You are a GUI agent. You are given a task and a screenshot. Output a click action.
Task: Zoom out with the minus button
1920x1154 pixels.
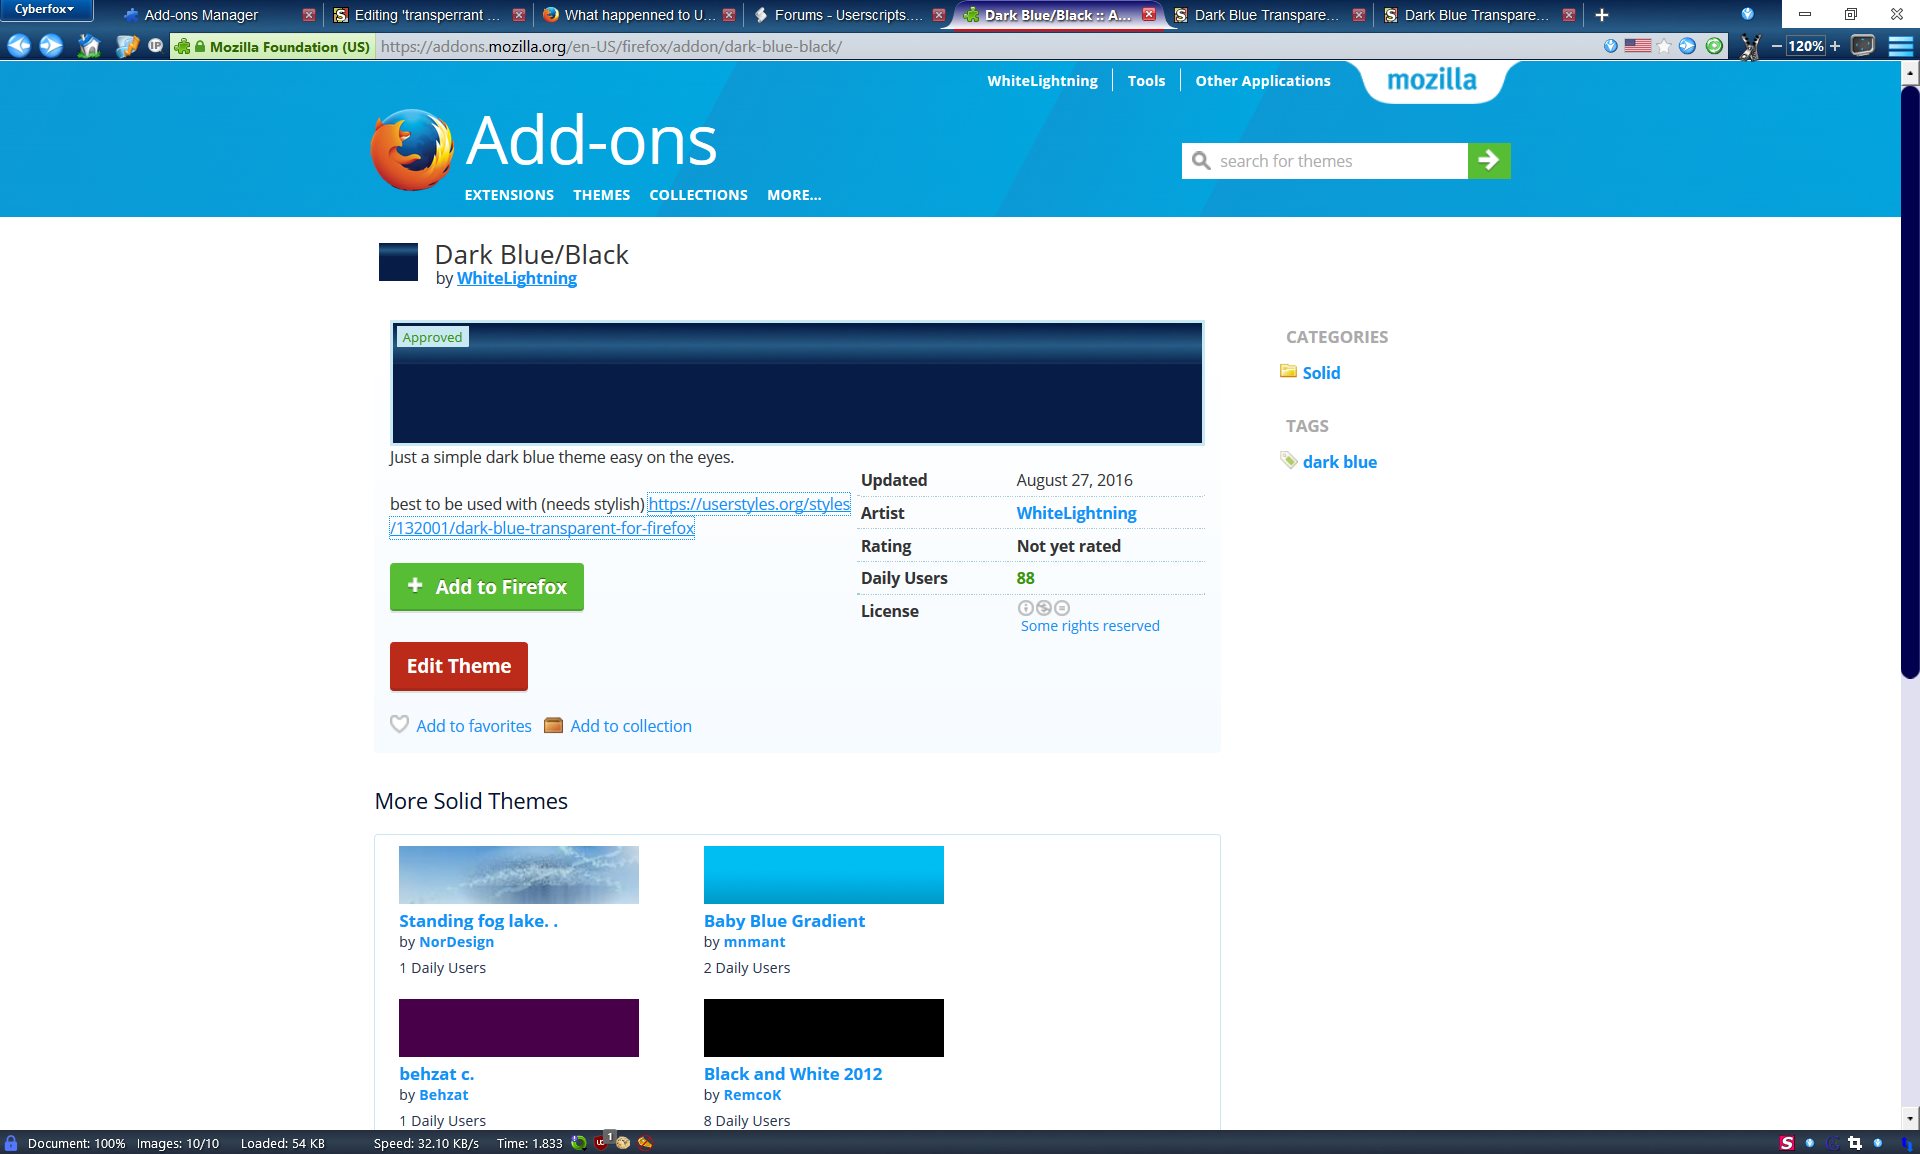click(x=1776, y=46)
